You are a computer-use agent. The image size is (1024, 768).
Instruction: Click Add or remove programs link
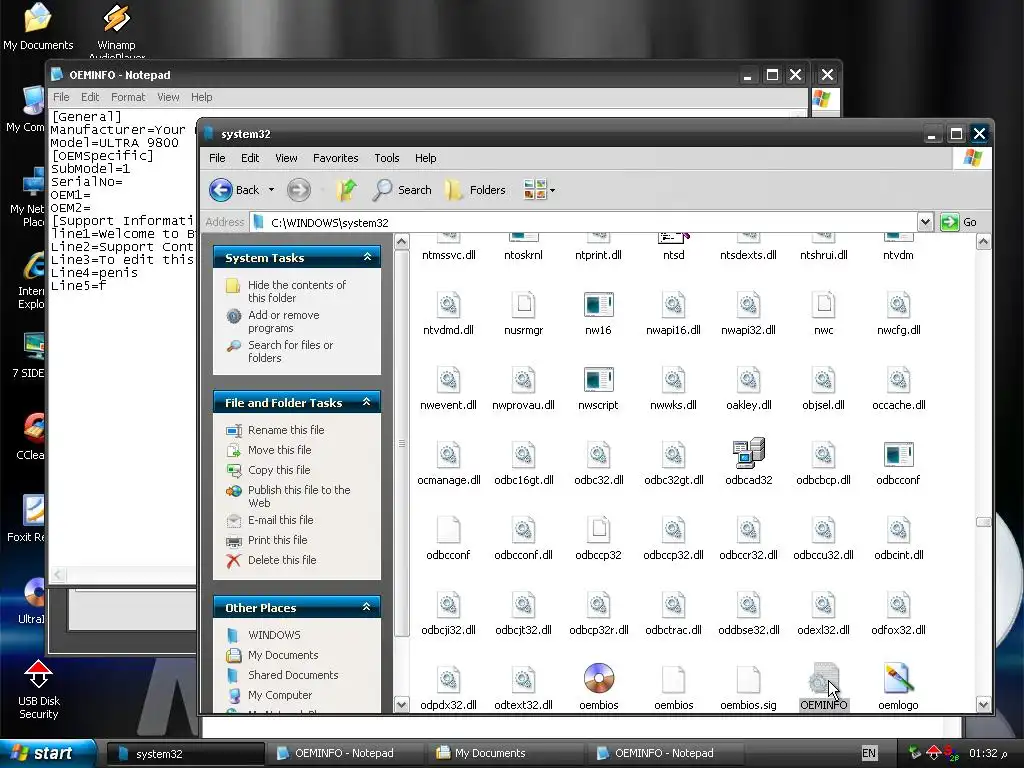[283, 321]
